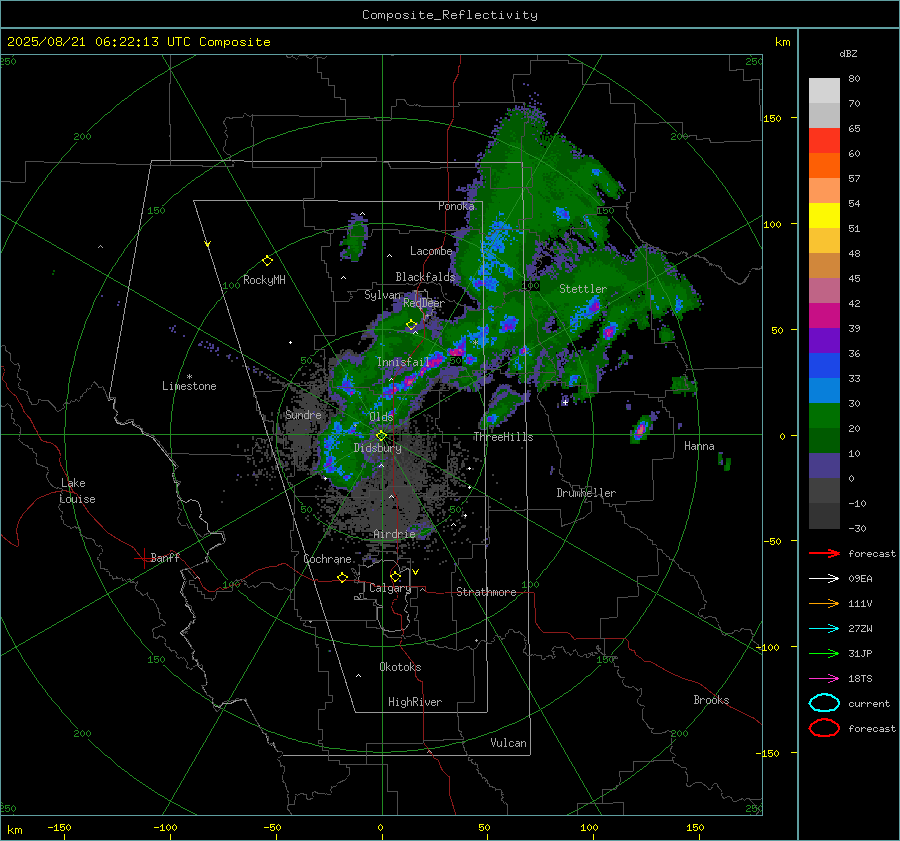Image resolution: width=900 pixels, height=841 pixels.
Task: Select the cyan 27ZW arrow icon
Action: point(824,629)
